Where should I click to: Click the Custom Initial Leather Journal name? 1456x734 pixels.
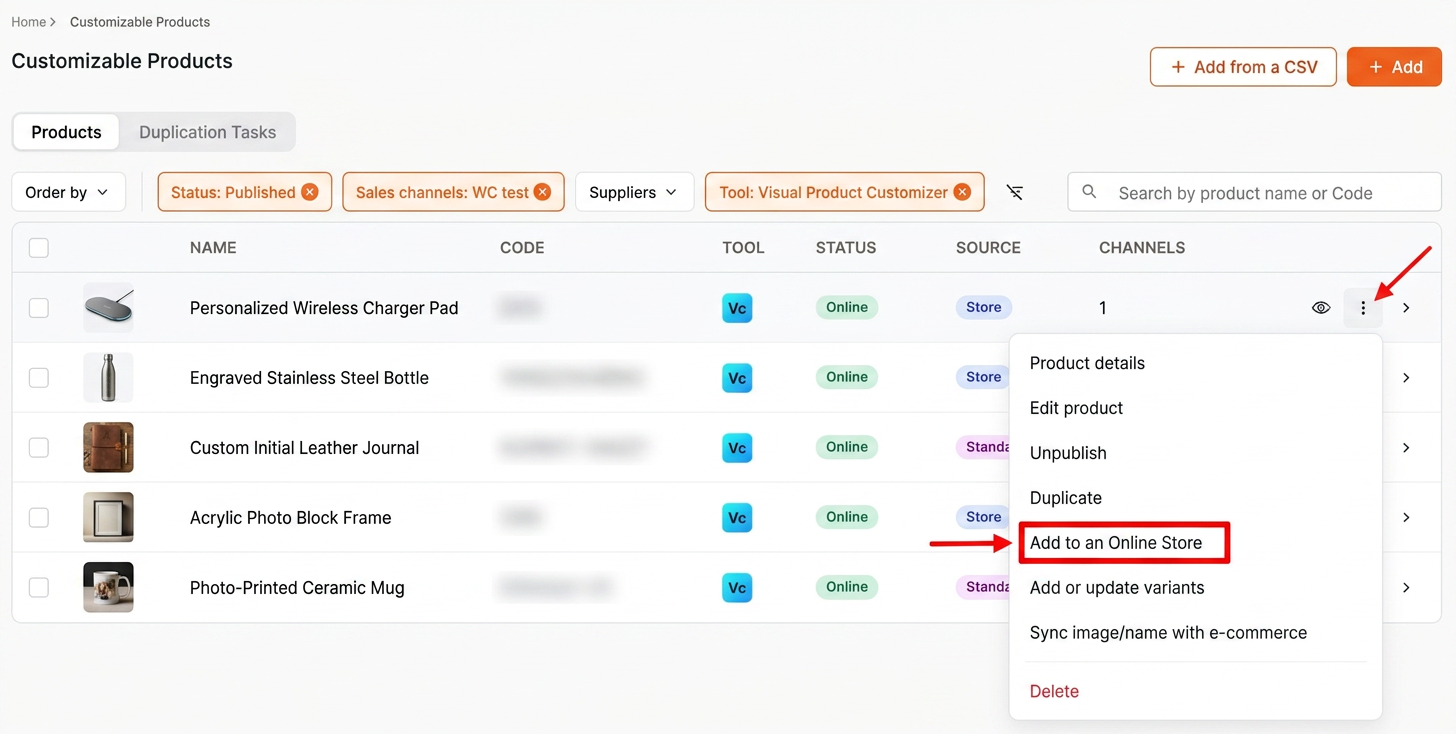304,448
